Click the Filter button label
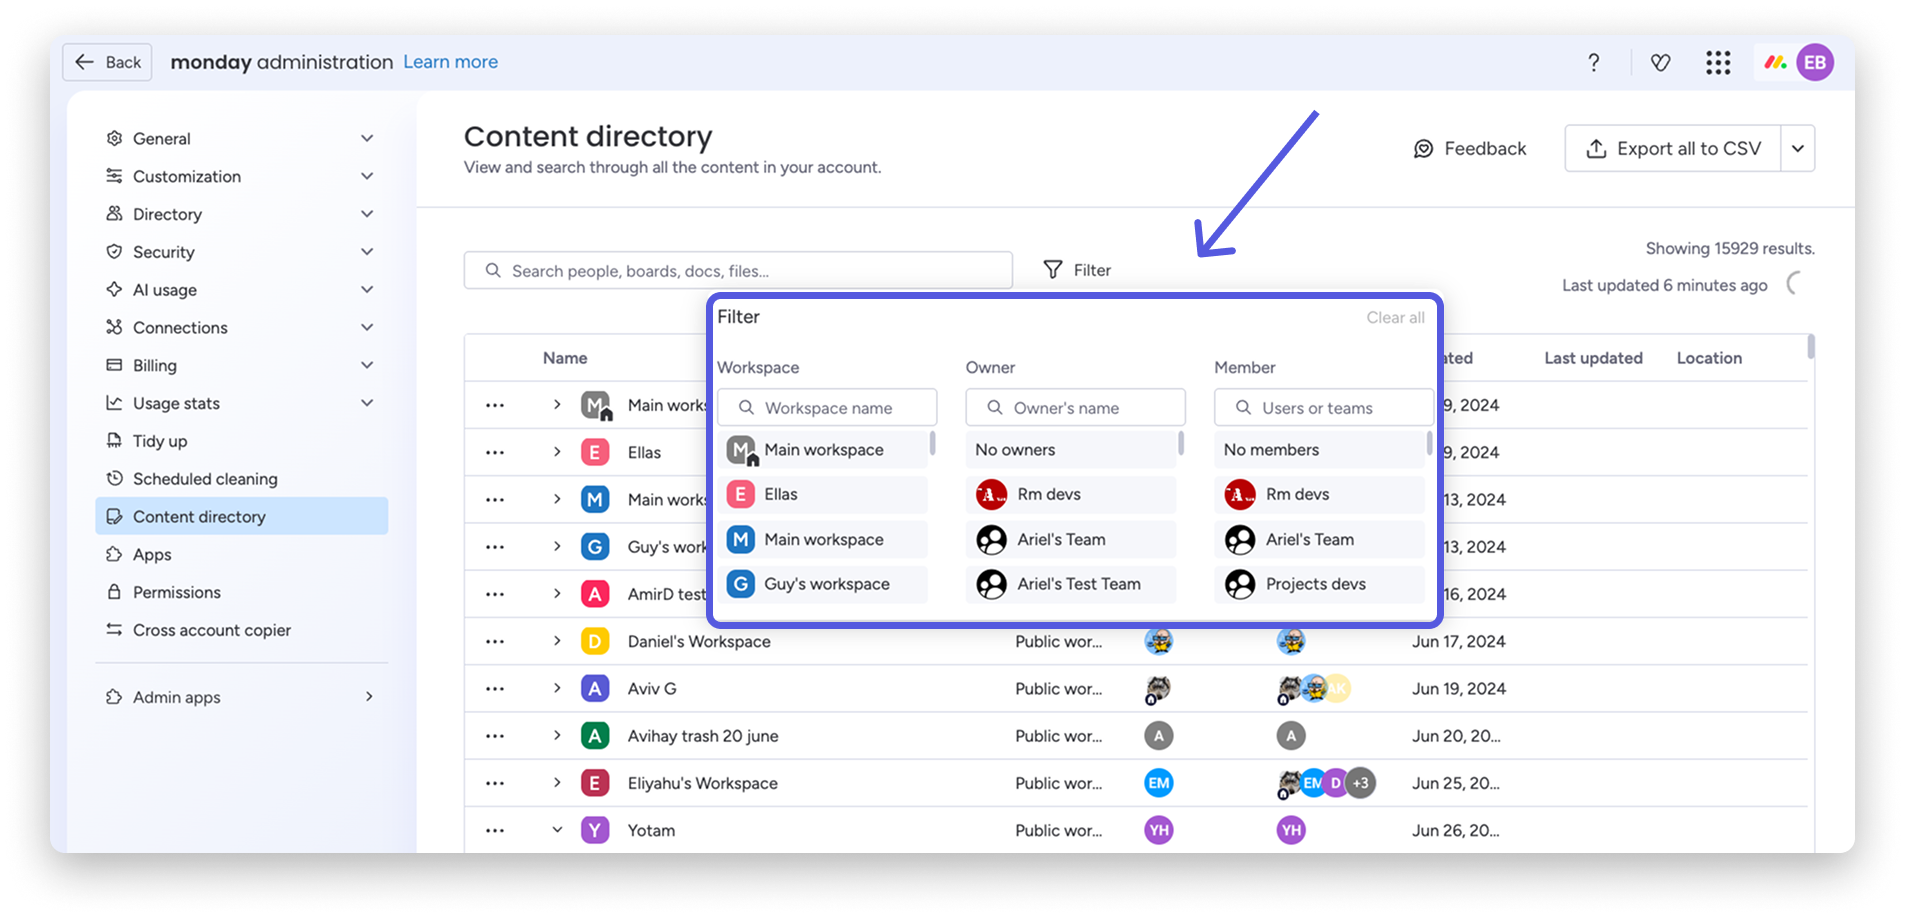Viewport: 1905px width, 918px height. tap(1092, 270)
